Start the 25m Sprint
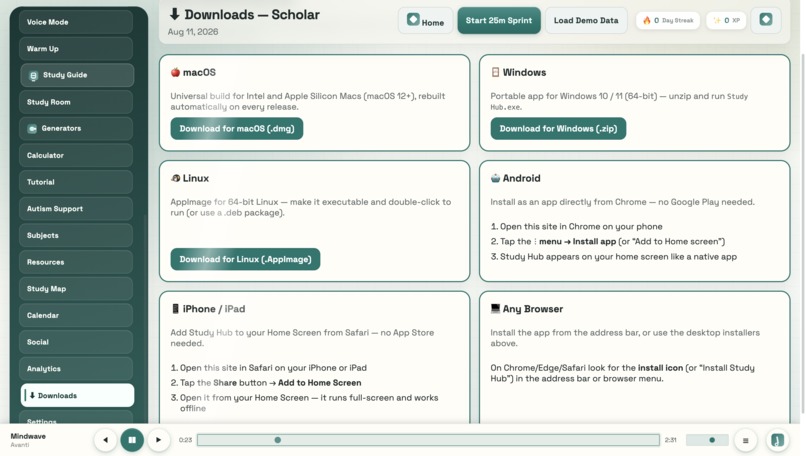Image resolution: width=806 pixels, height=456 pixels. [499, 21]
